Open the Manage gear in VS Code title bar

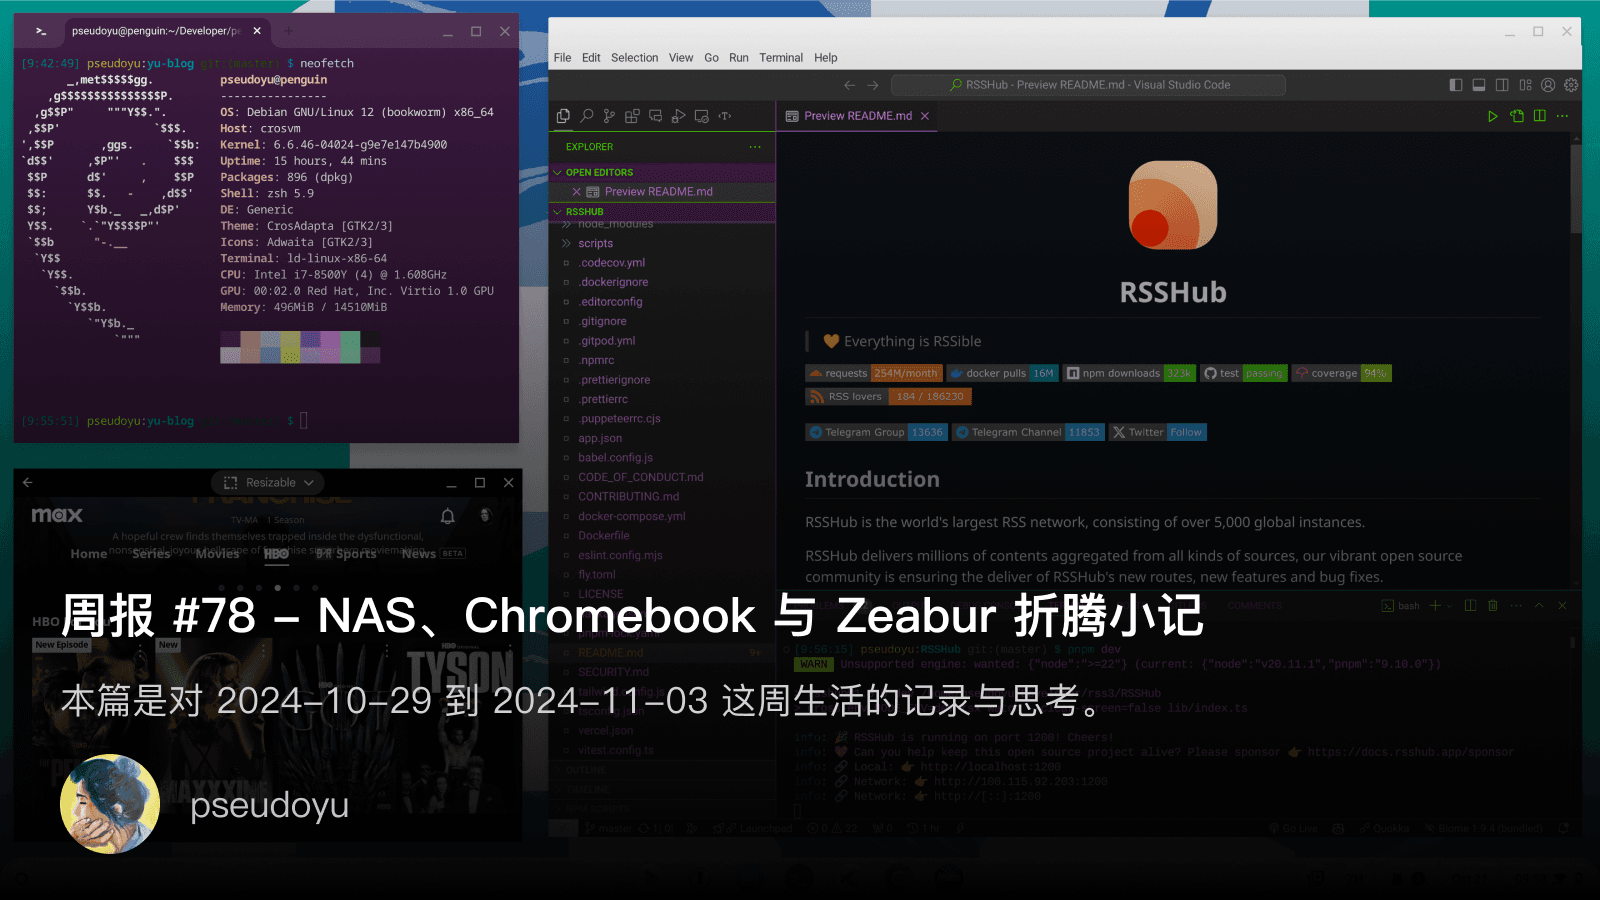pos(1571,85)
